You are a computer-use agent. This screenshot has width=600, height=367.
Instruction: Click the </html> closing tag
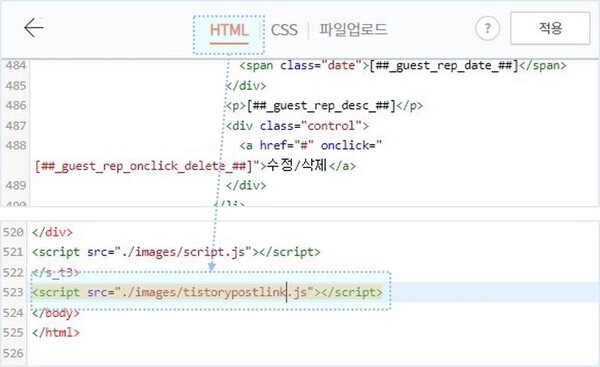(x=56, y=333)
